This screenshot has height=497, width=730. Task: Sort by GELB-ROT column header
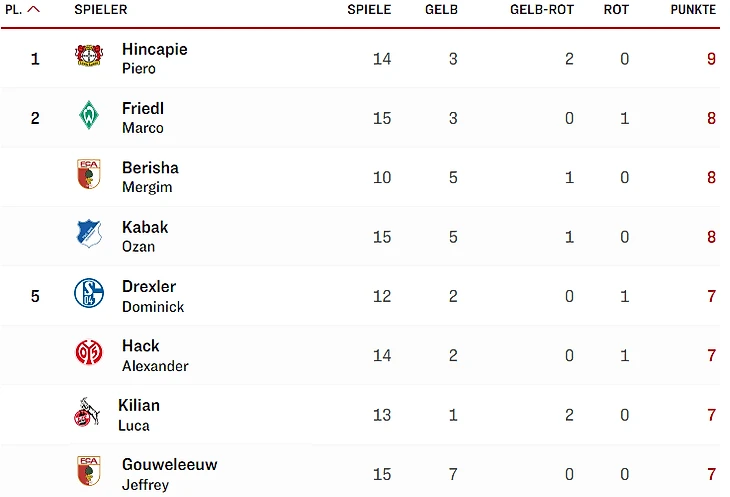(x=541, y=10)
